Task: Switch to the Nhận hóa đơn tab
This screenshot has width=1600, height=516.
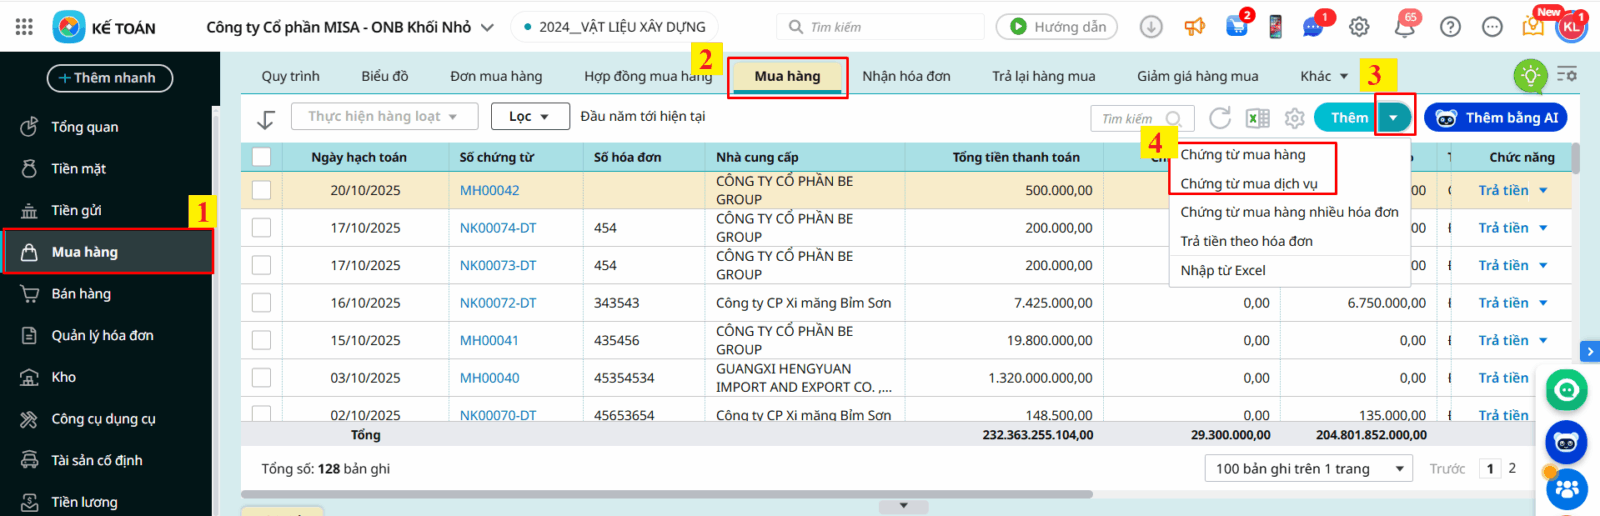Action: point(906,76)
